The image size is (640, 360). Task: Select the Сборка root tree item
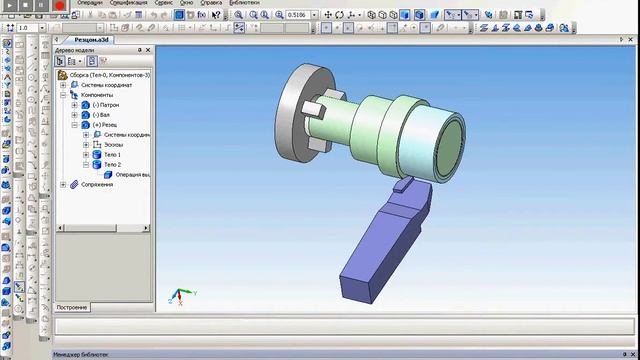[x=109, y=75]
